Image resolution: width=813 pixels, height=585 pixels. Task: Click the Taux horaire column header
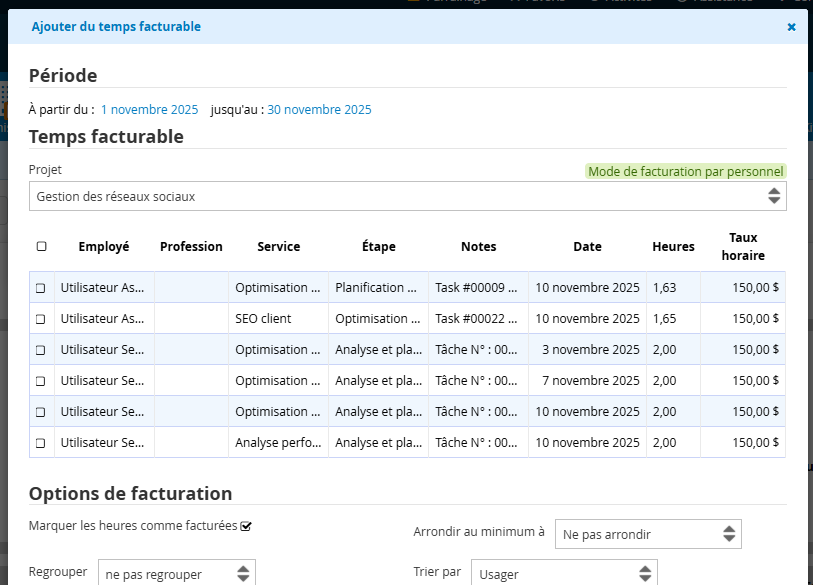(742, 246)
